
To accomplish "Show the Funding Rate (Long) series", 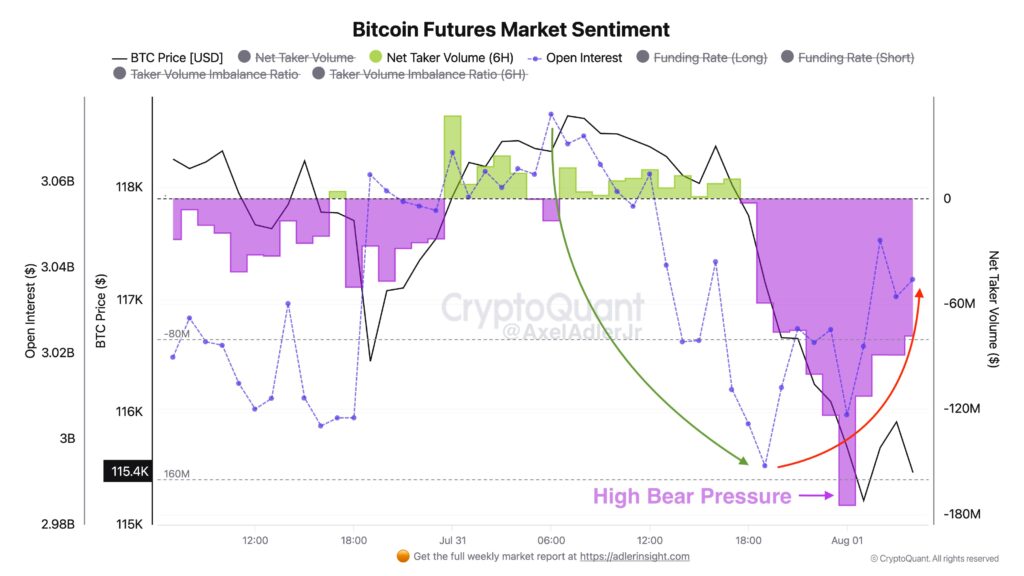I will click(x=702, y=57).
